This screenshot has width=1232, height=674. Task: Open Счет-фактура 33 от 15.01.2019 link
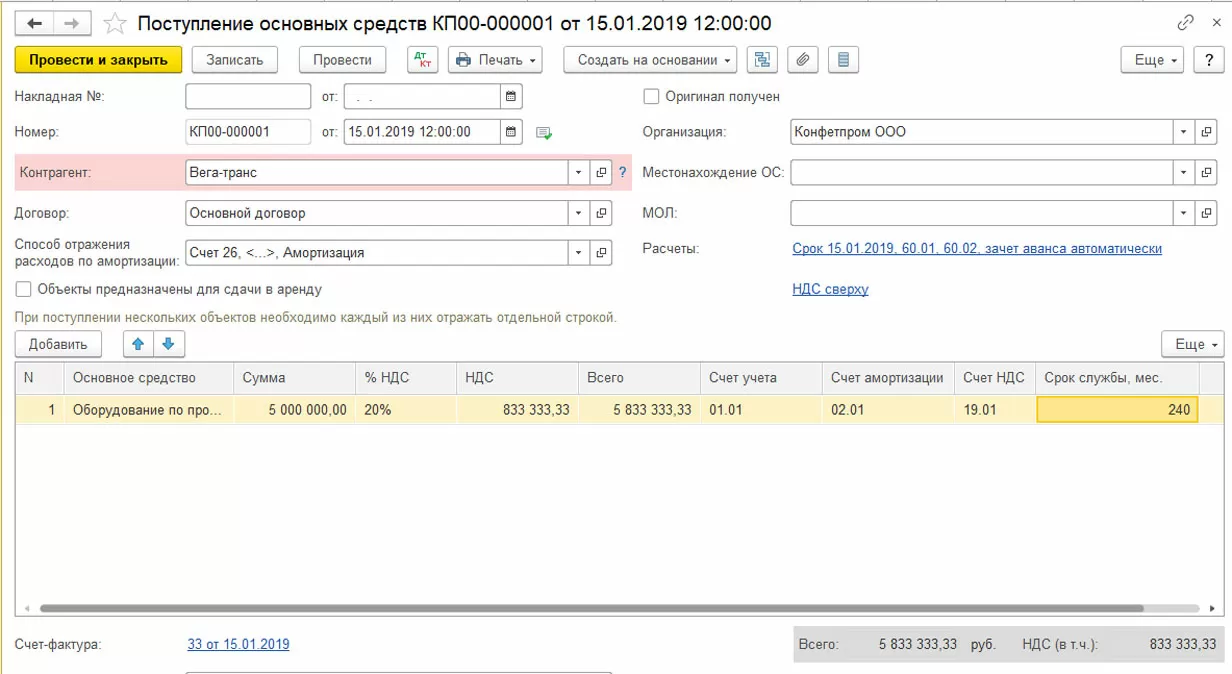click(238, 644)
